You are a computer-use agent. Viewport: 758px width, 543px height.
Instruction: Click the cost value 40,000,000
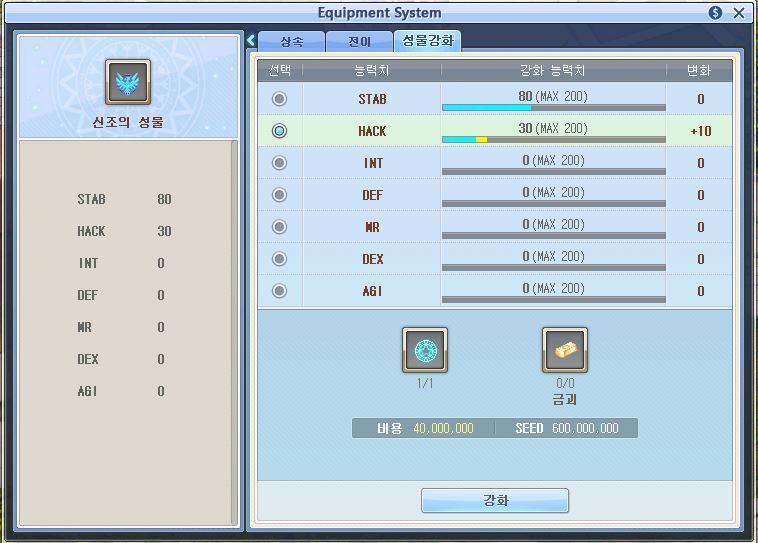443,428
